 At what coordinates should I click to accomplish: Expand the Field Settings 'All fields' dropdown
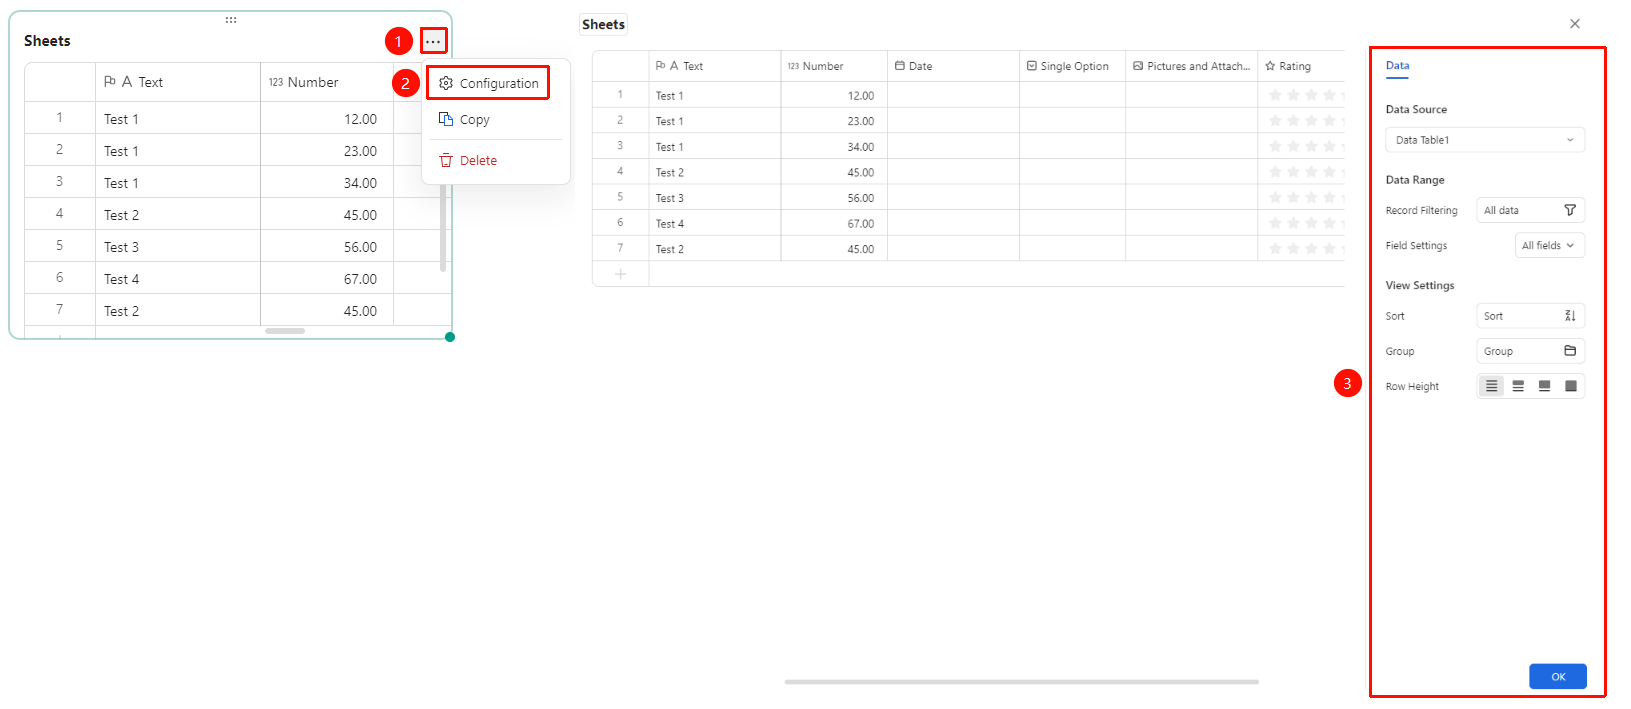1549,246
